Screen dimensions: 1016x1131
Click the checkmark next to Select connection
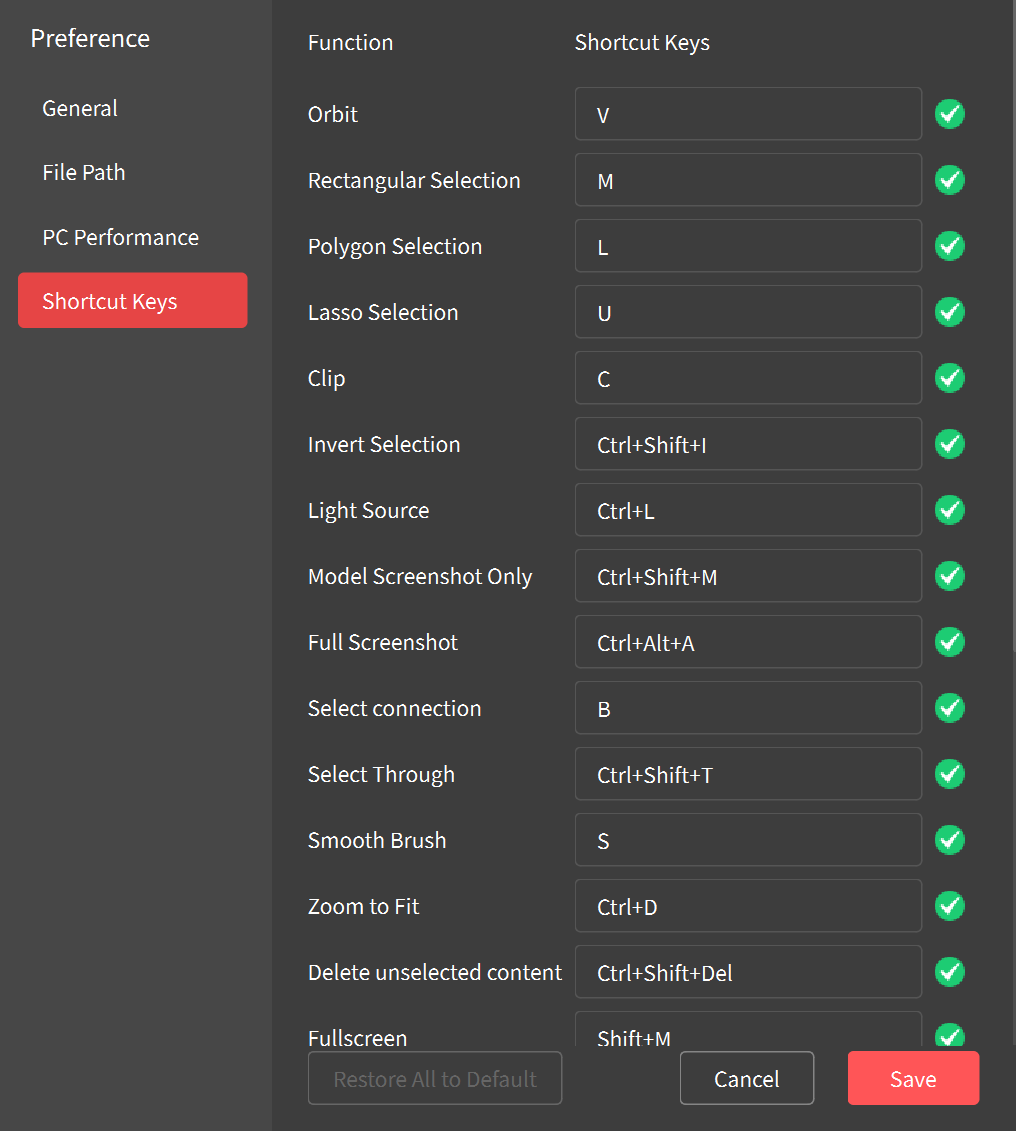pos(949,708)
